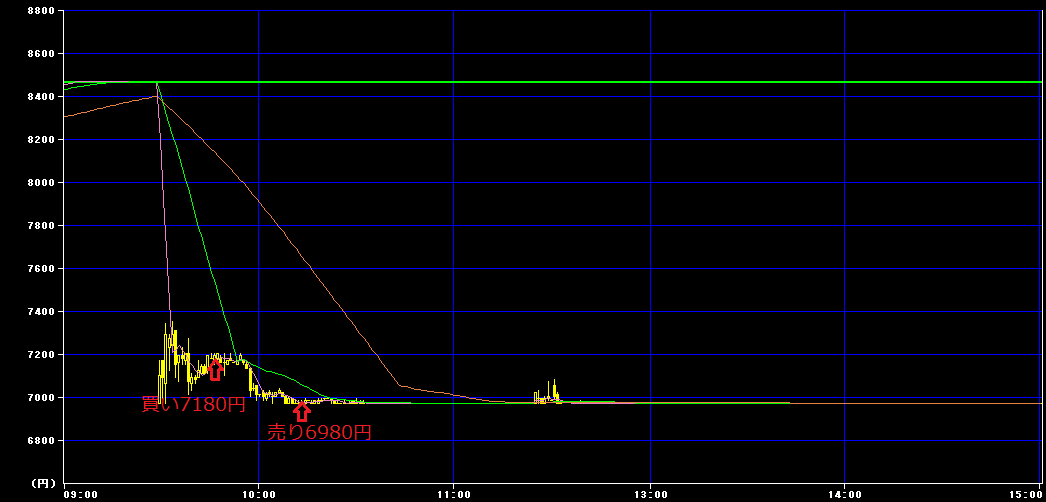Click the 10:00 time axis label

(x=259, y=495)
